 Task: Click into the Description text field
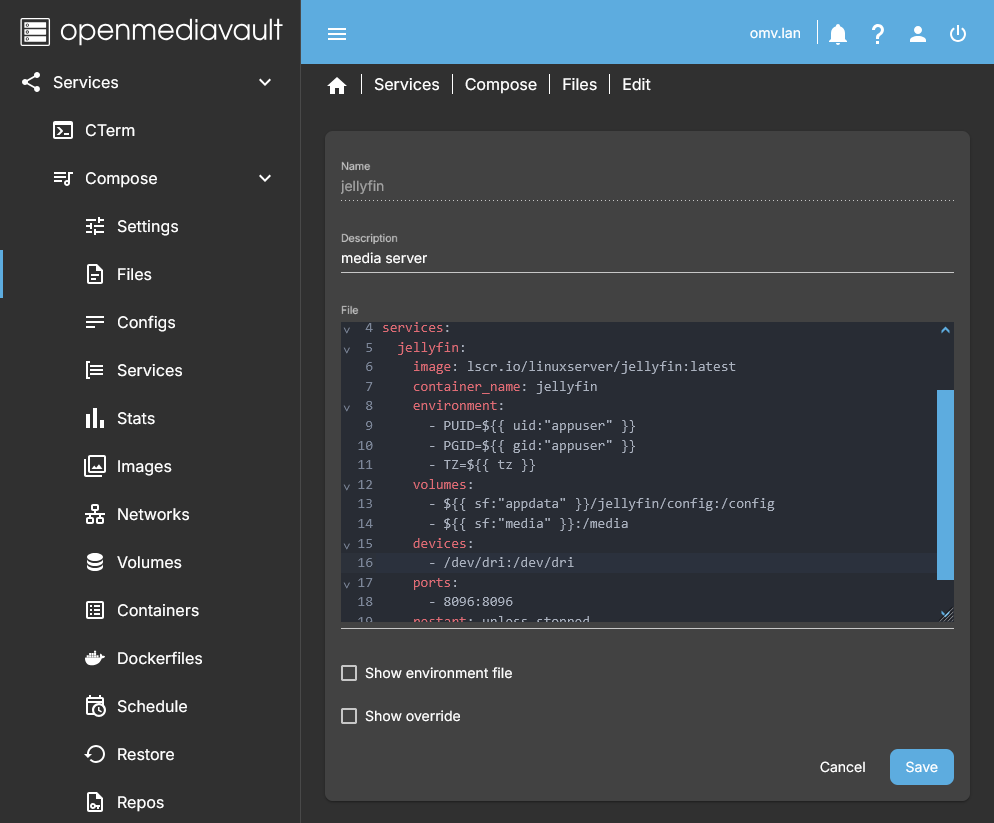(x=646, y=258)
